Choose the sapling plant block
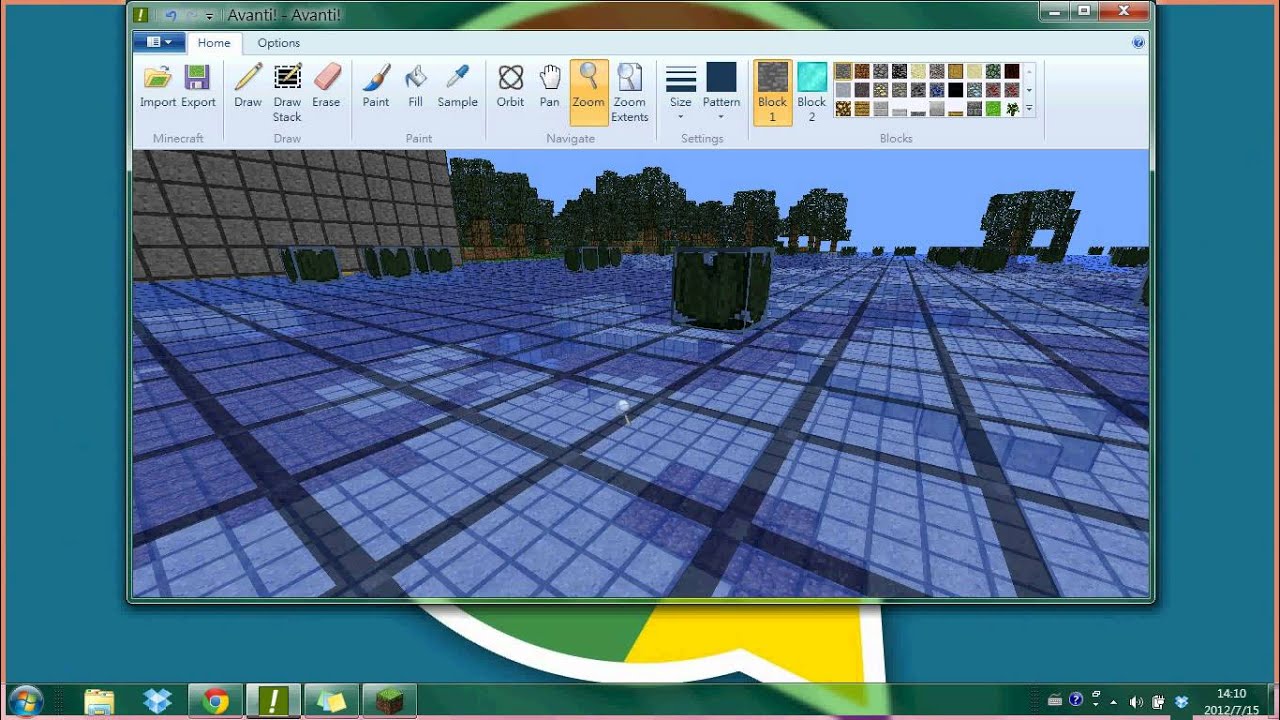Screen dimensions: 1280x720 (x=1012, y=108)
